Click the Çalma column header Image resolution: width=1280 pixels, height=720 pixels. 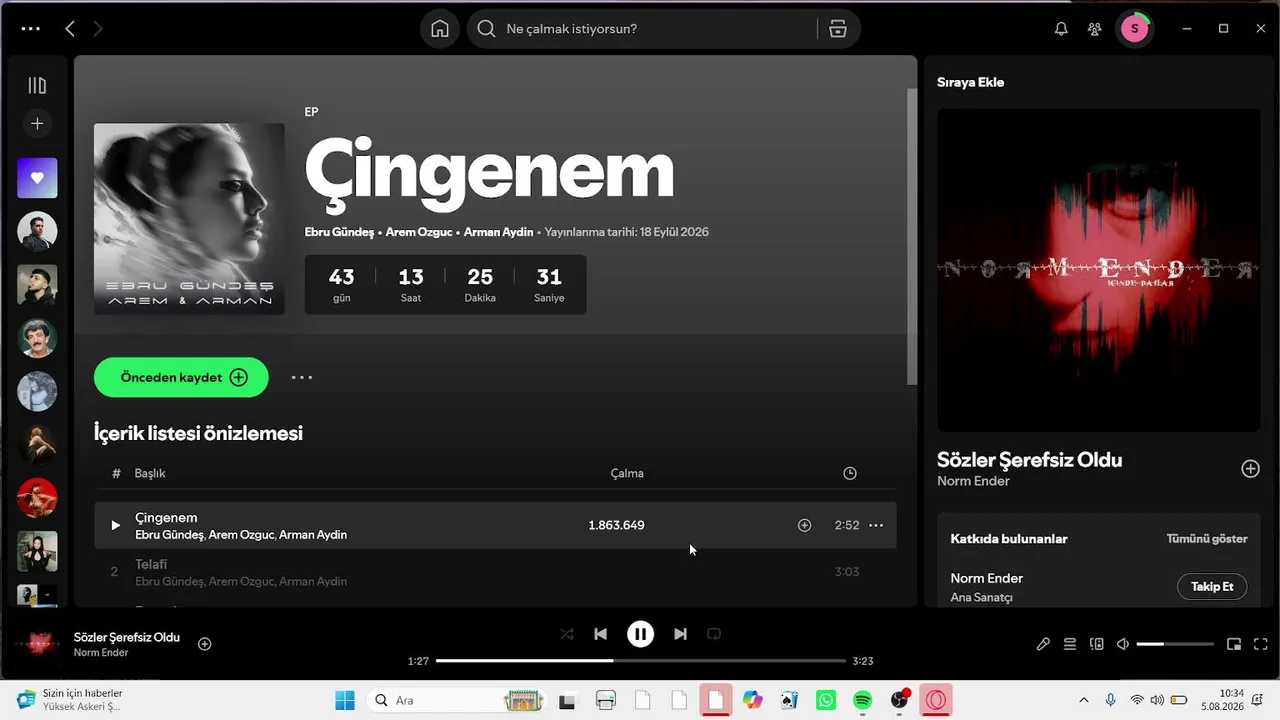click(x=627, y=473)
